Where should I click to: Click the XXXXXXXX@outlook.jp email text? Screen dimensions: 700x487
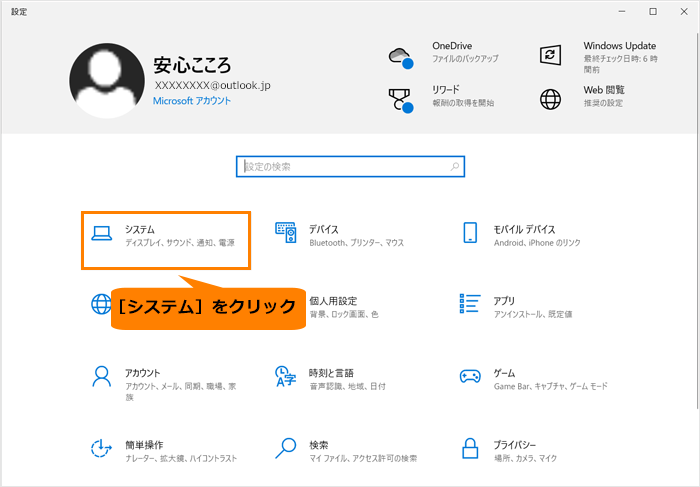pos(212,85)
